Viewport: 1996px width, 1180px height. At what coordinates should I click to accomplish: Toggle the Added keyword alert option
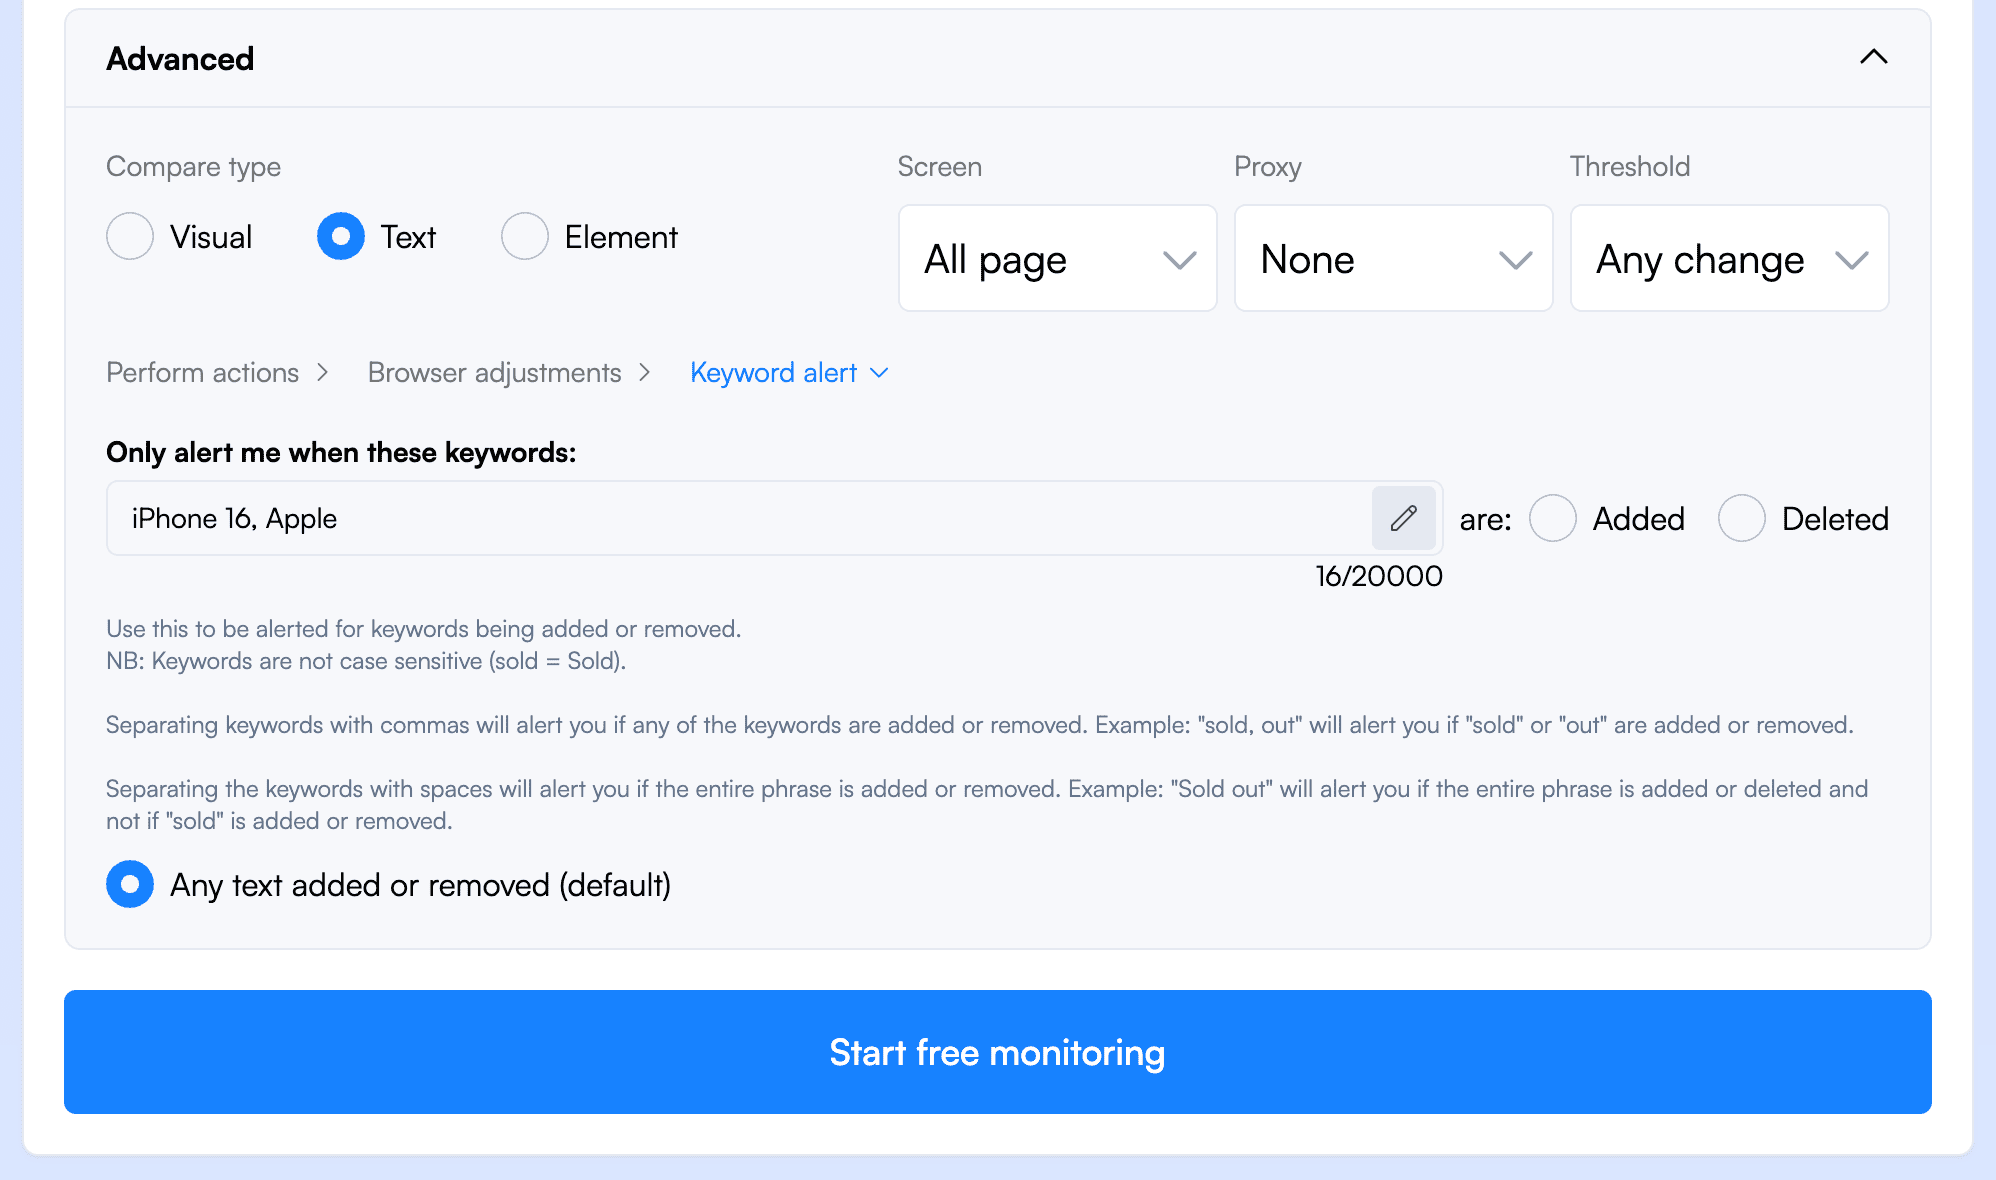[x=1552, y=518]
